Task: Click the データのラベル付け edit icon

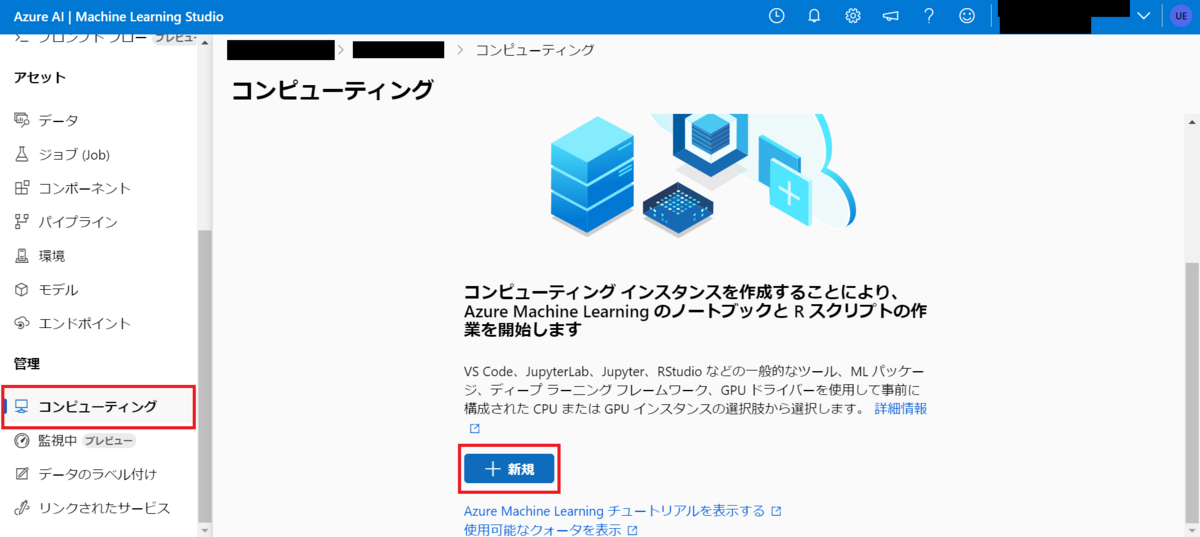Action: (22, 474)
